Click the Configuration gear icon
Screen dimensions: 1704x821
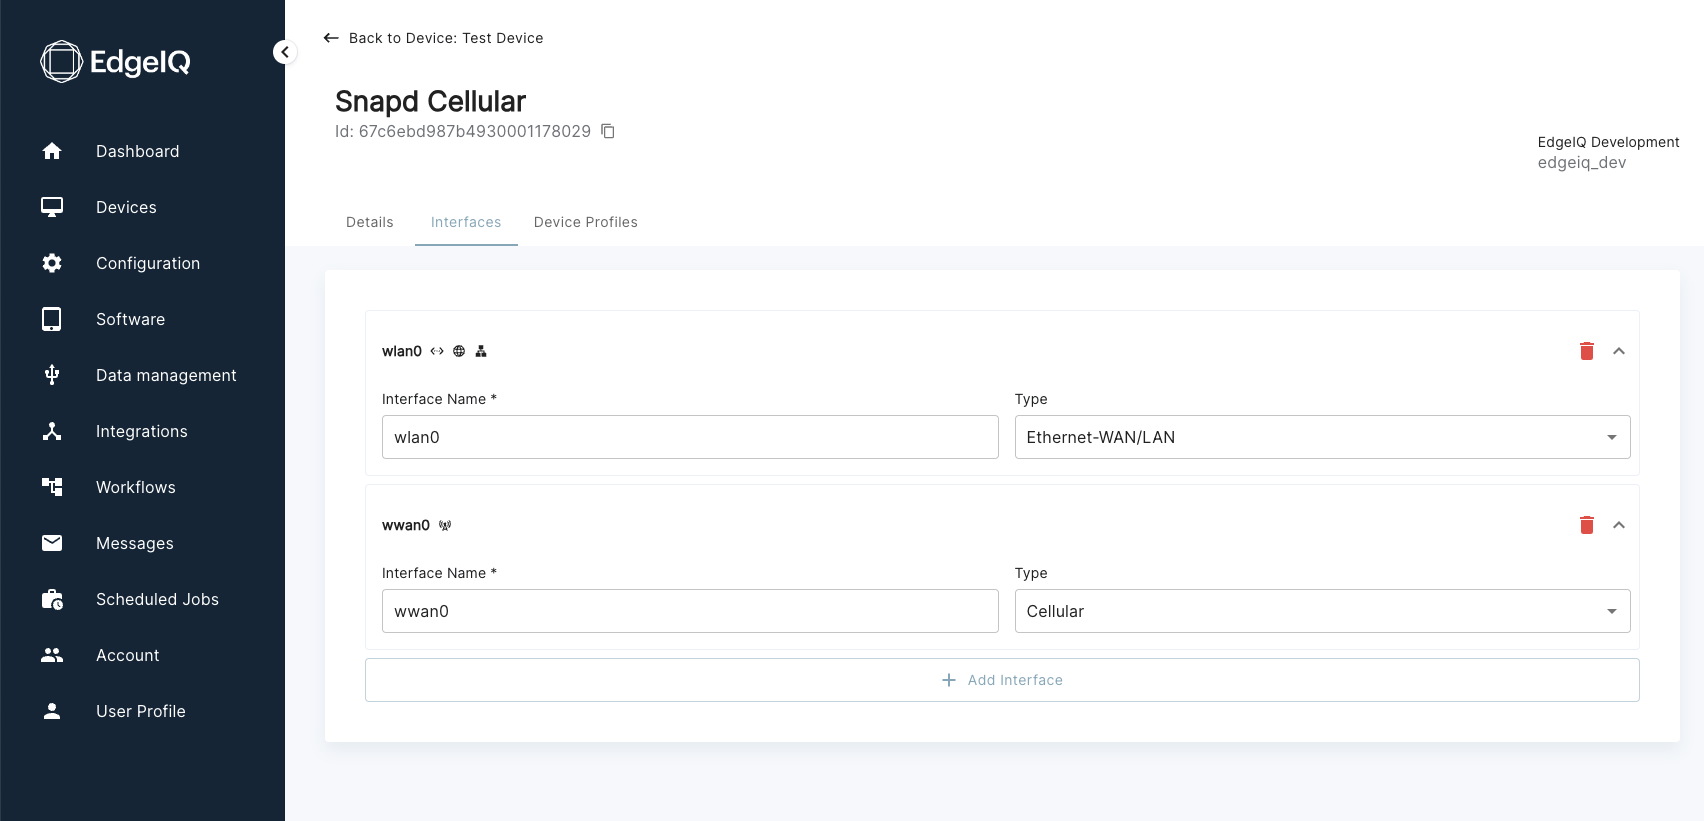click(x=52, y=263)
